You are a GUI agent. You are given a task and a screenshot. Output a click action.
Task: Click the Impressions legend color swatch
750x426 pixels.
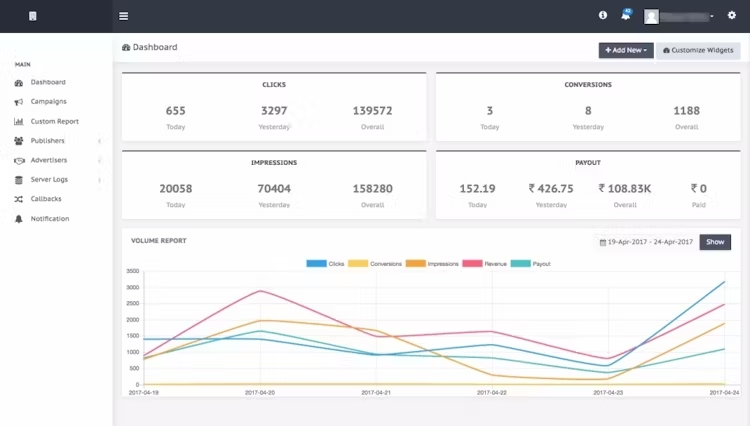(416, 263)
